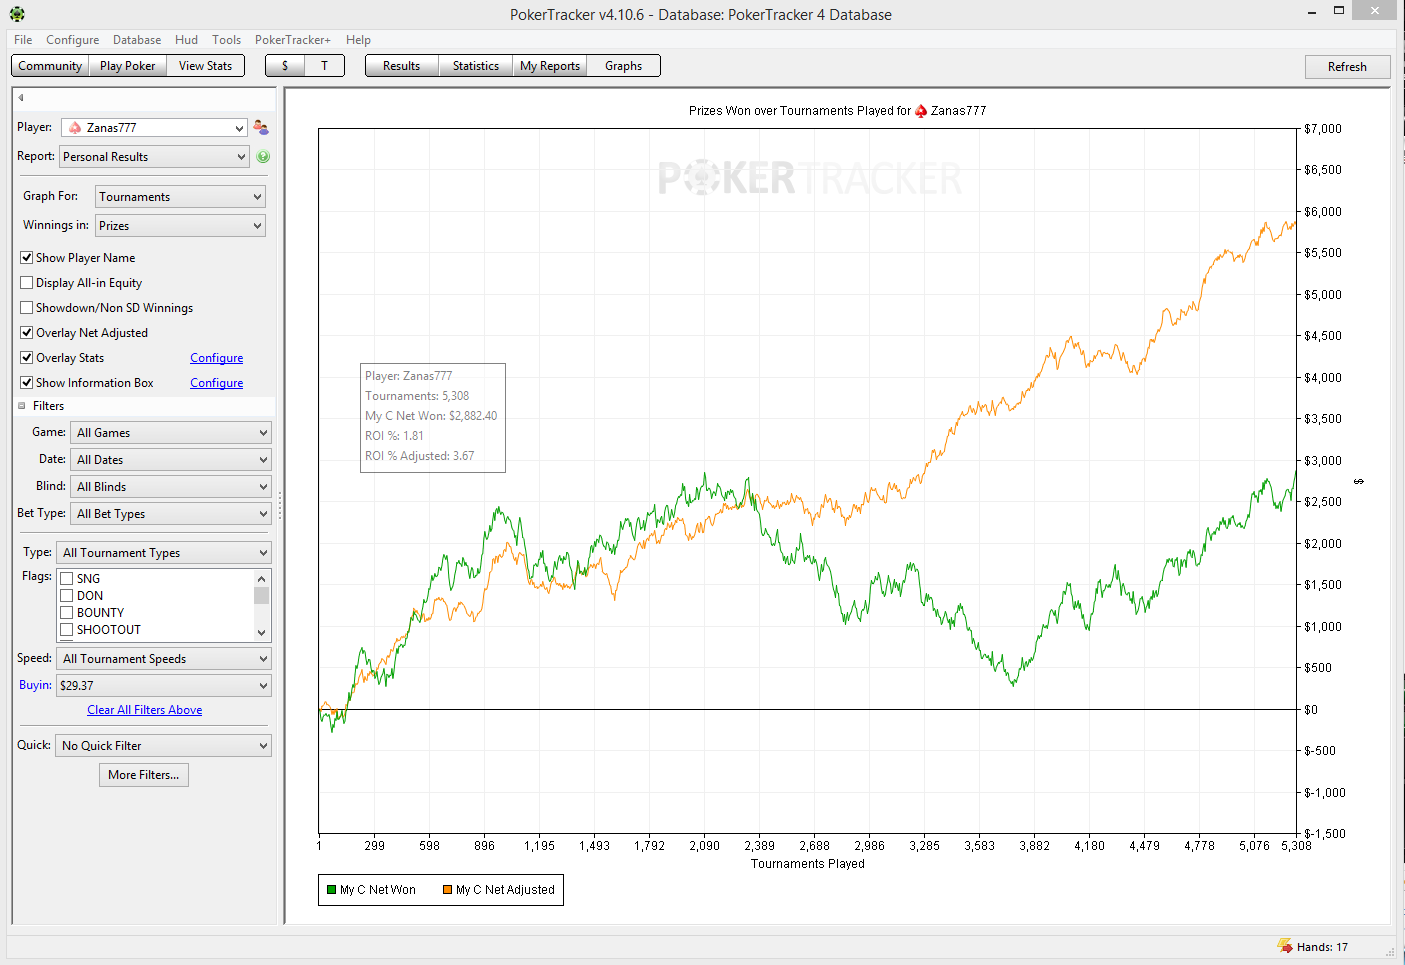Click the red spade icon in chart title
Screen dimensions: 1405x965
point(921,111)
